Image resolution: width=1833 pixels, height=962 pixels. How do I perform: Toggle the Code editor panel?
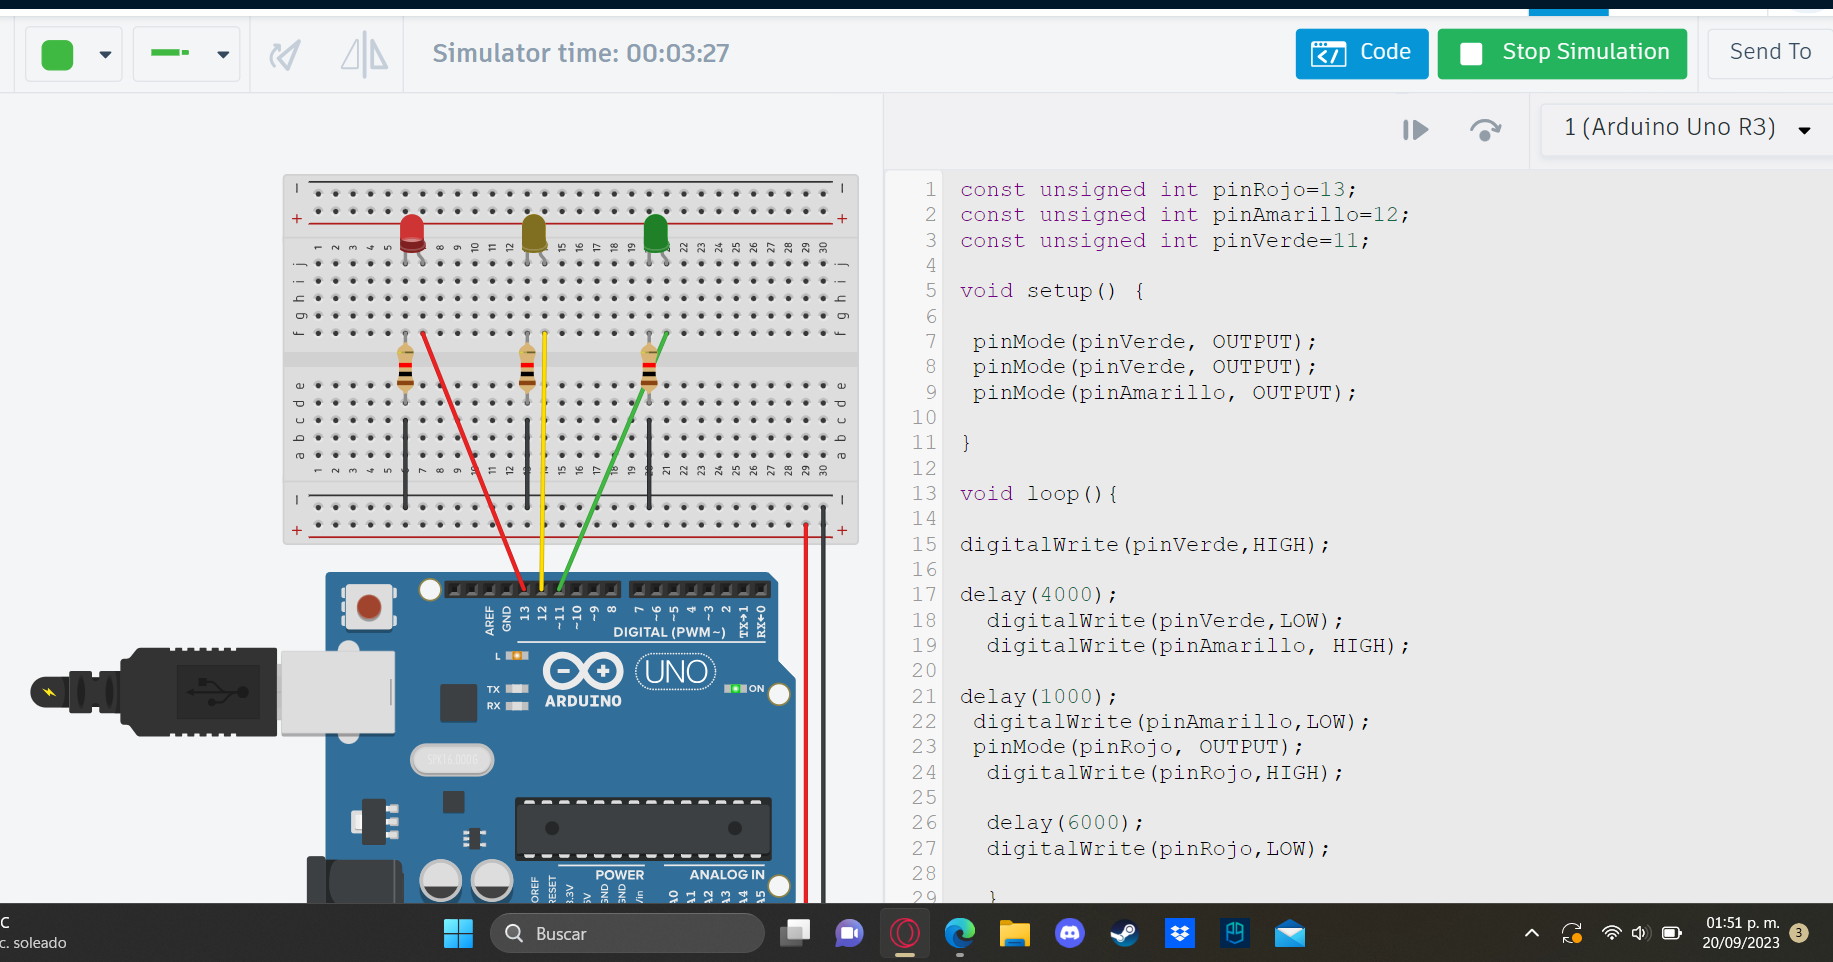[1361, 53]
